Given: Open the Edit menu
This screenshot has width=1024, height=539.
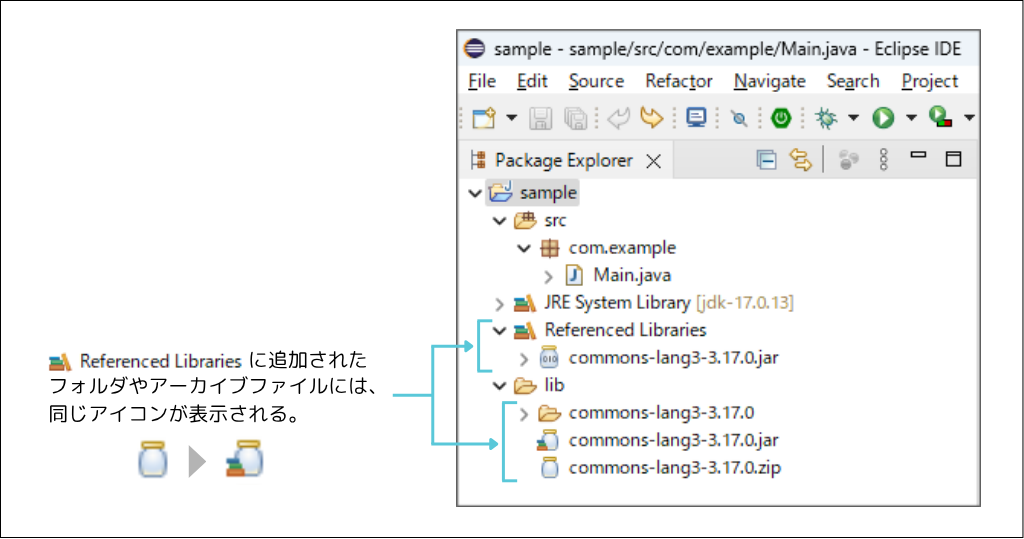Looking at the screenshot, I should (x=532, y=81).
